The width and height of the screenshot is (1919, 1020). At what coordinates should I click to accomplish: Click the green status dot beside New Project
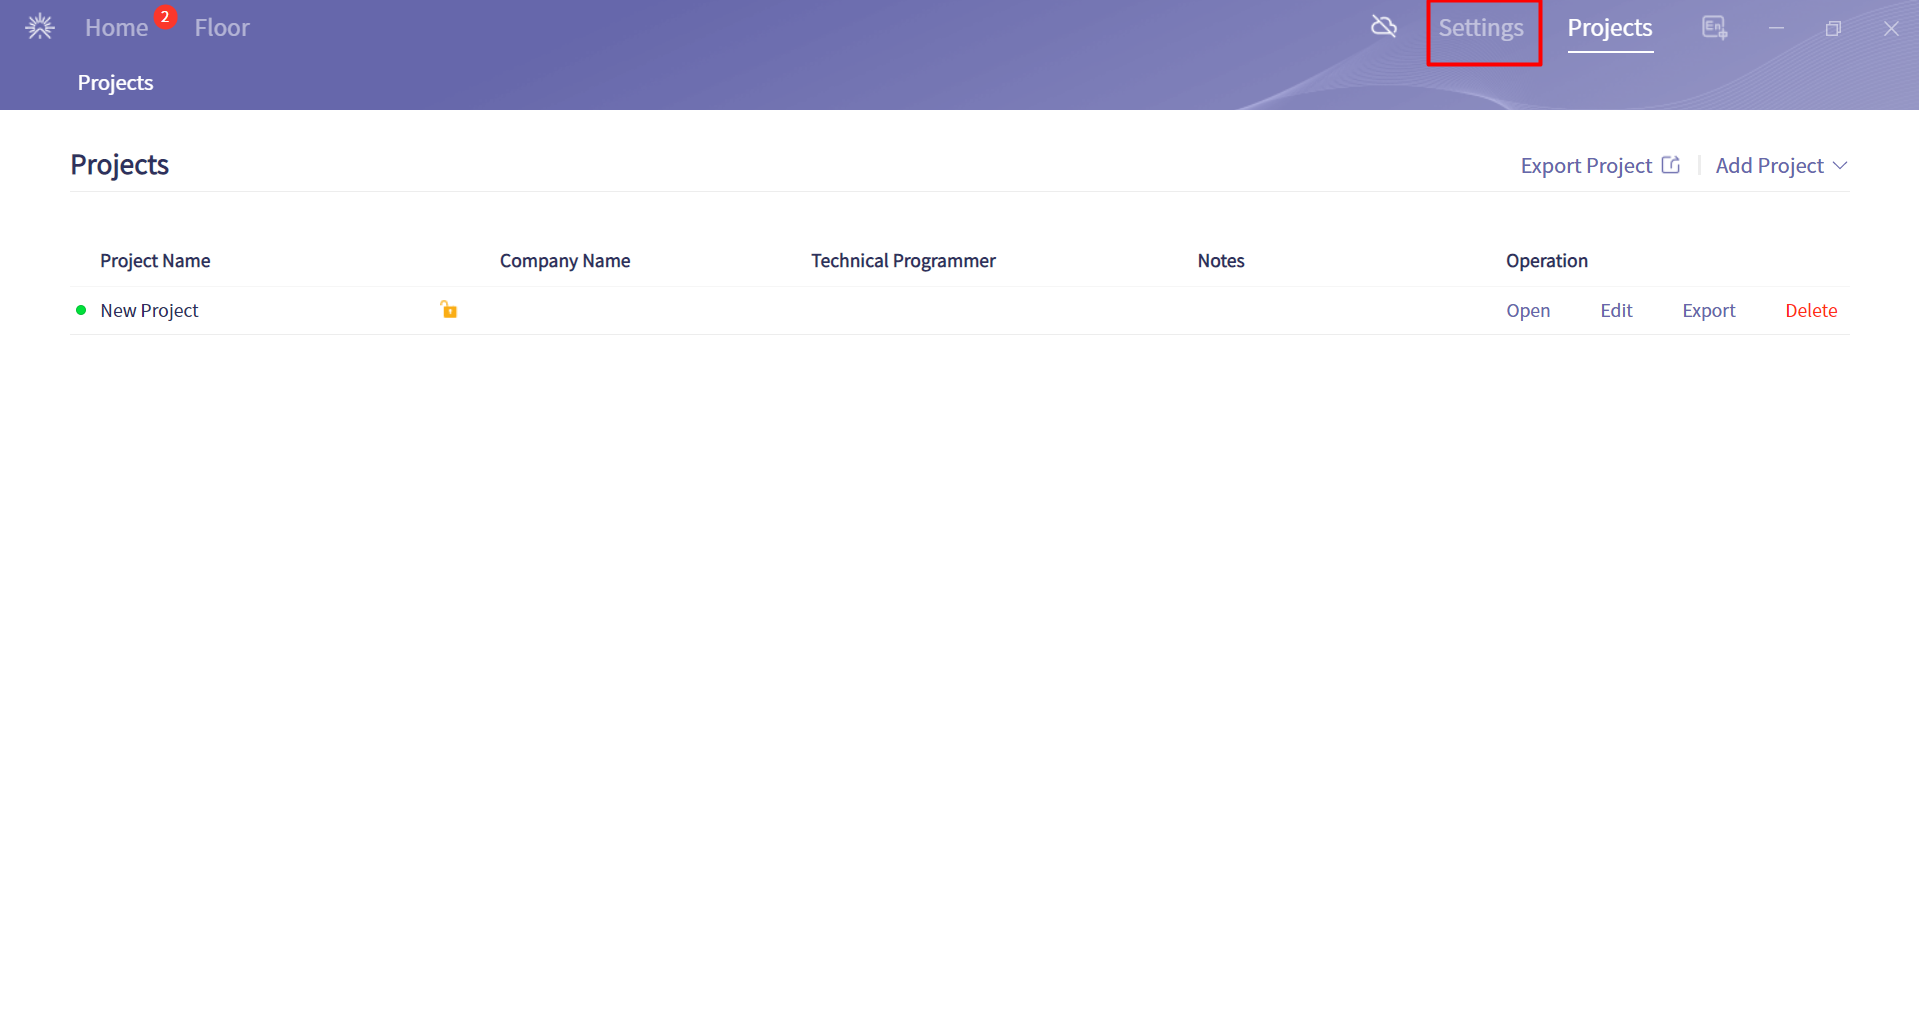coord(81,310)
